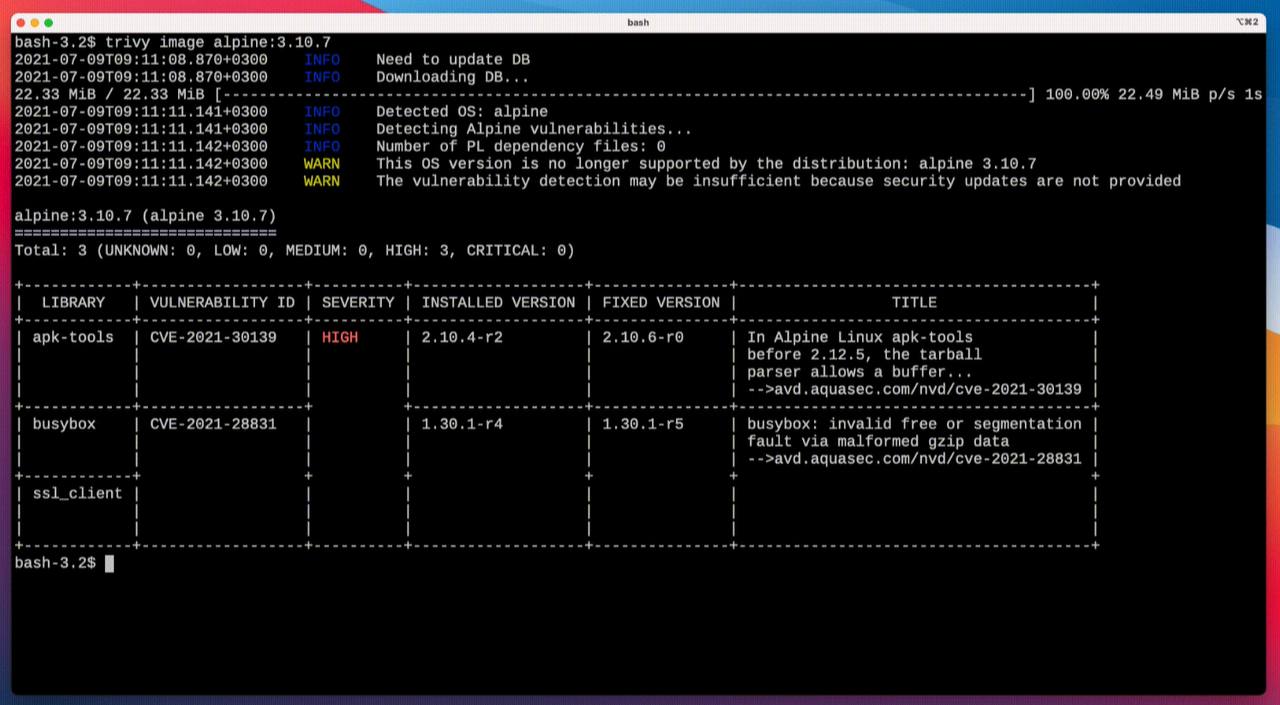Click the 'Downloading DB...' log message

(x=453, y=77)
